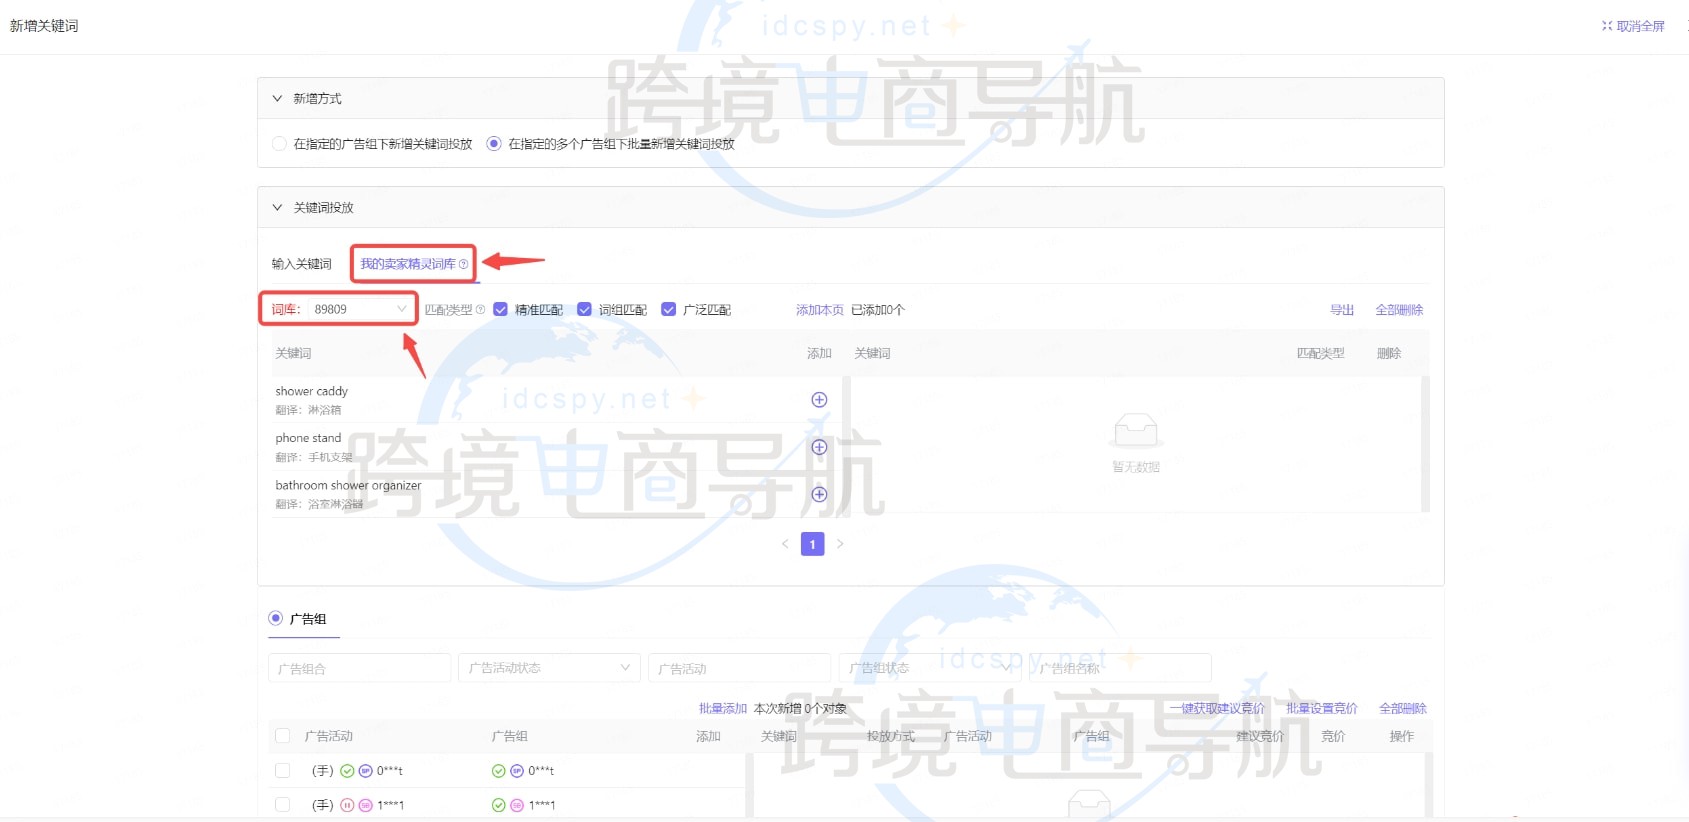Image resolution: width=1689 pixels, height=822 pixels.
Task: Tick checkbox for (手) 1***1 row
Action: pyautogui.click(x=282, y=805)
